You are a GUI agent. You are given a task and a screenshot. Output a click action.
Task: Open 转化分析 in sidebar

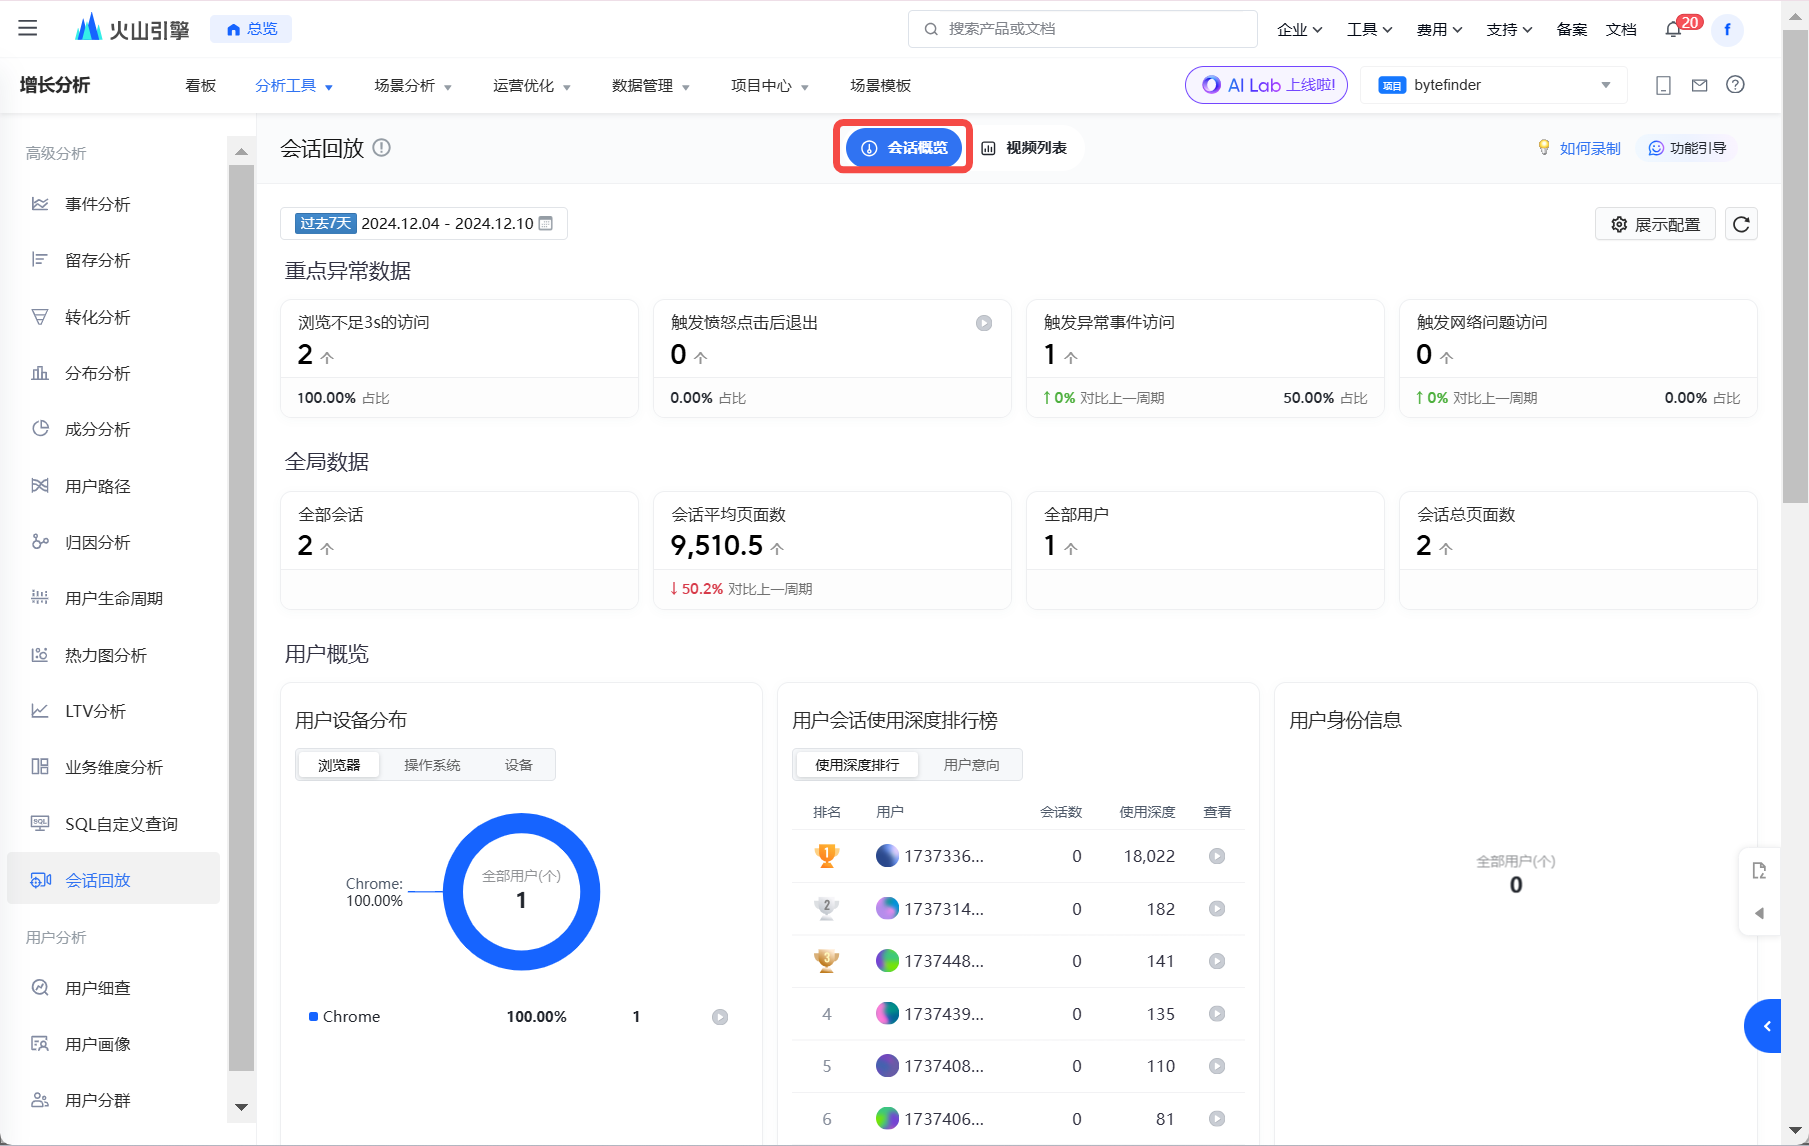coord(113,317)
